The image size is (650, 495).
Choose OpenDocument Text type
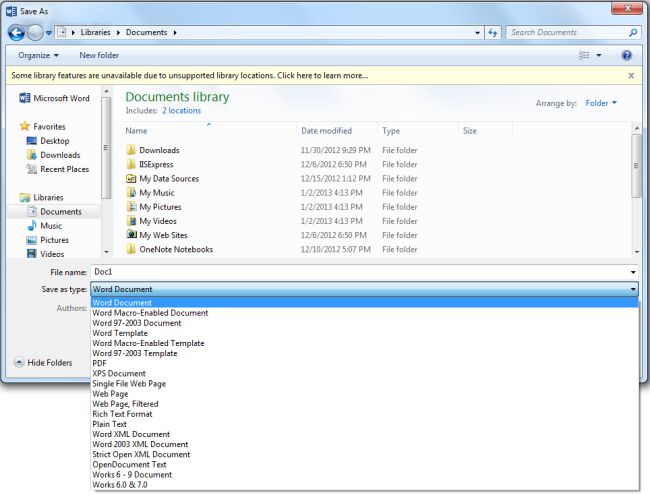(364, 464)
